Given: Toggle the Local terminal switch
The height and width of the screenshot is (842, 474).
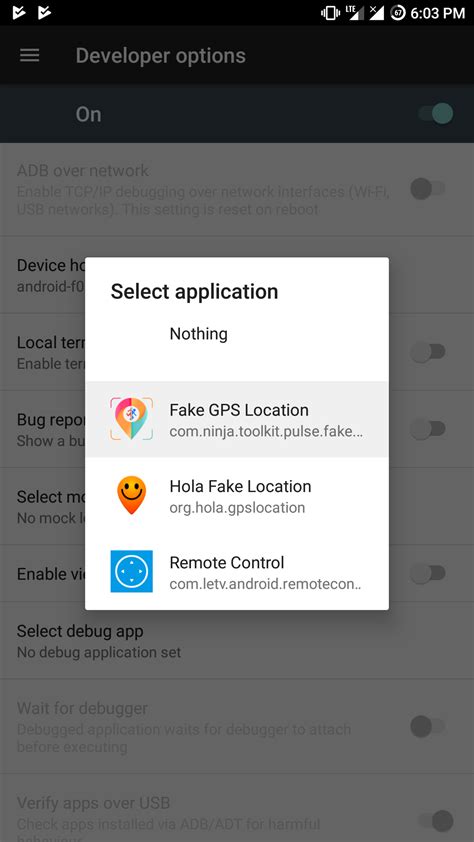Looking at the screenshot, I should pyautogui.click(x=428, y=352).
